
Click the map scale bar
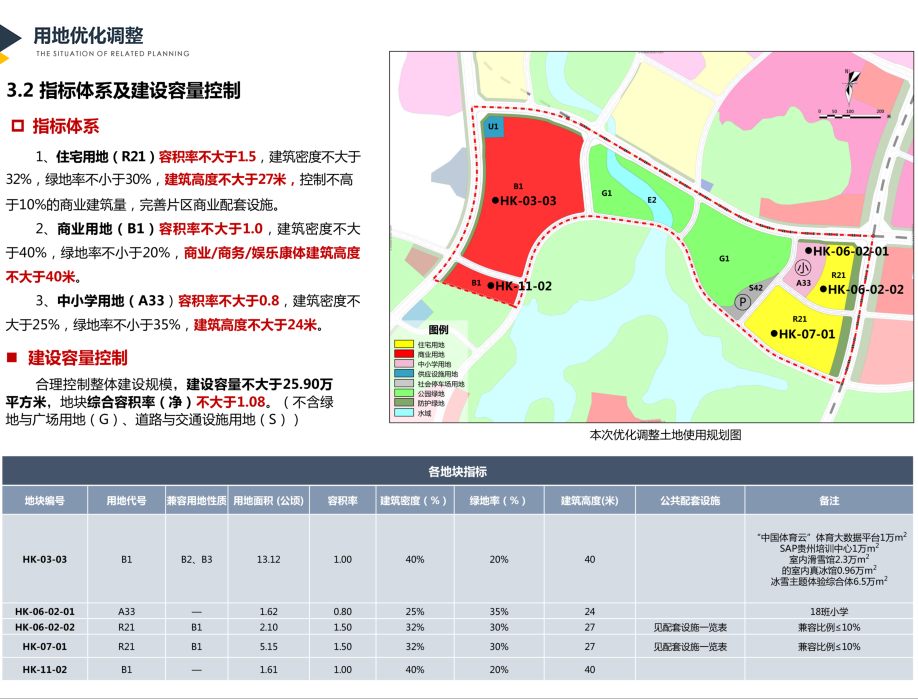852,115
